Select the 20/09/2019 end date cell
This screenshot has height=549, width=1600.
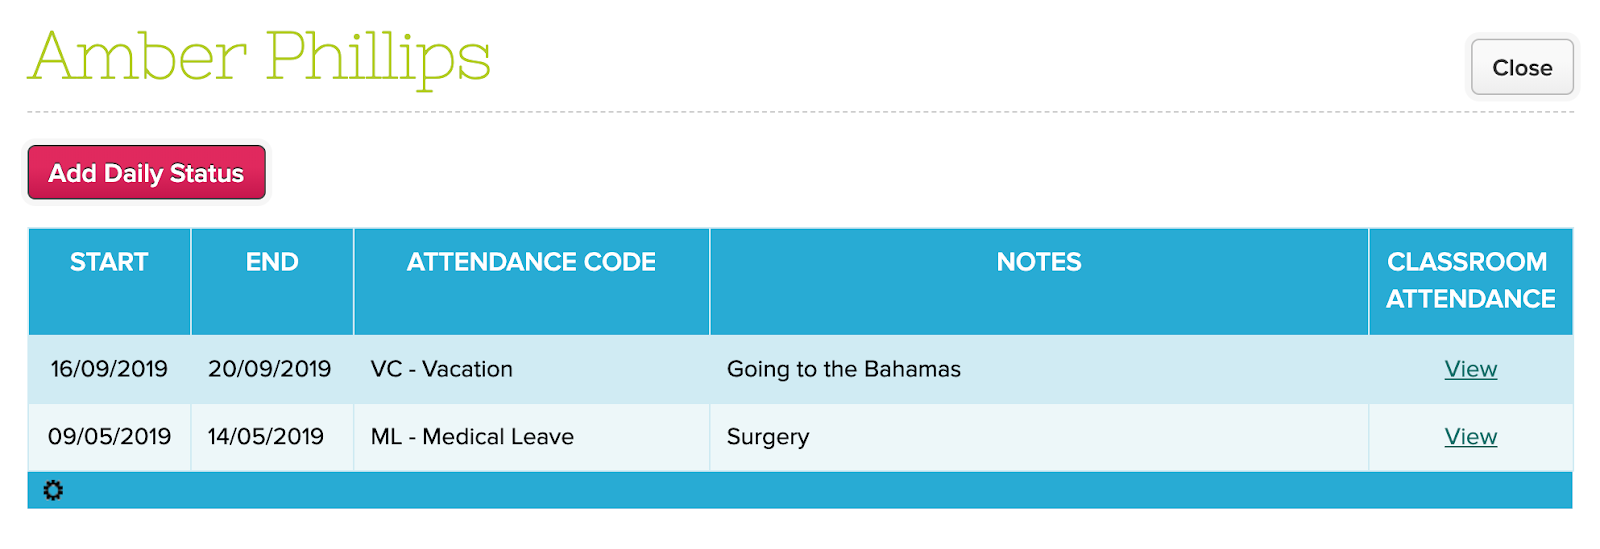[269, 369]
